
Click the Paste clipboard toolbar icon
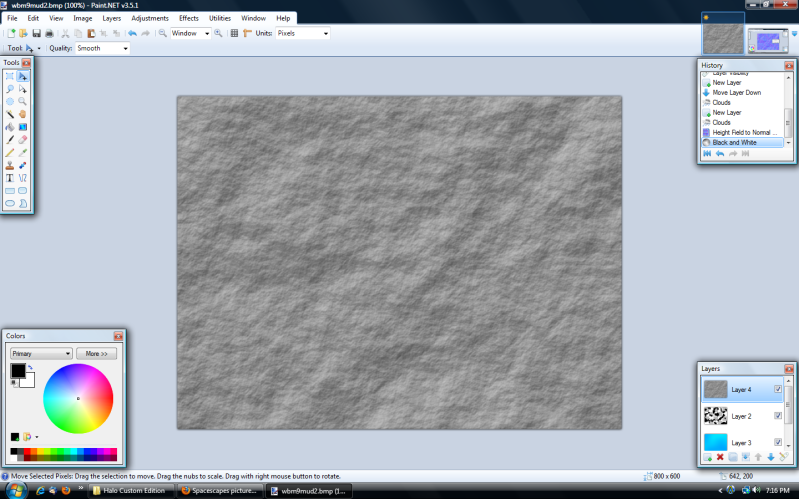(91, 33)
